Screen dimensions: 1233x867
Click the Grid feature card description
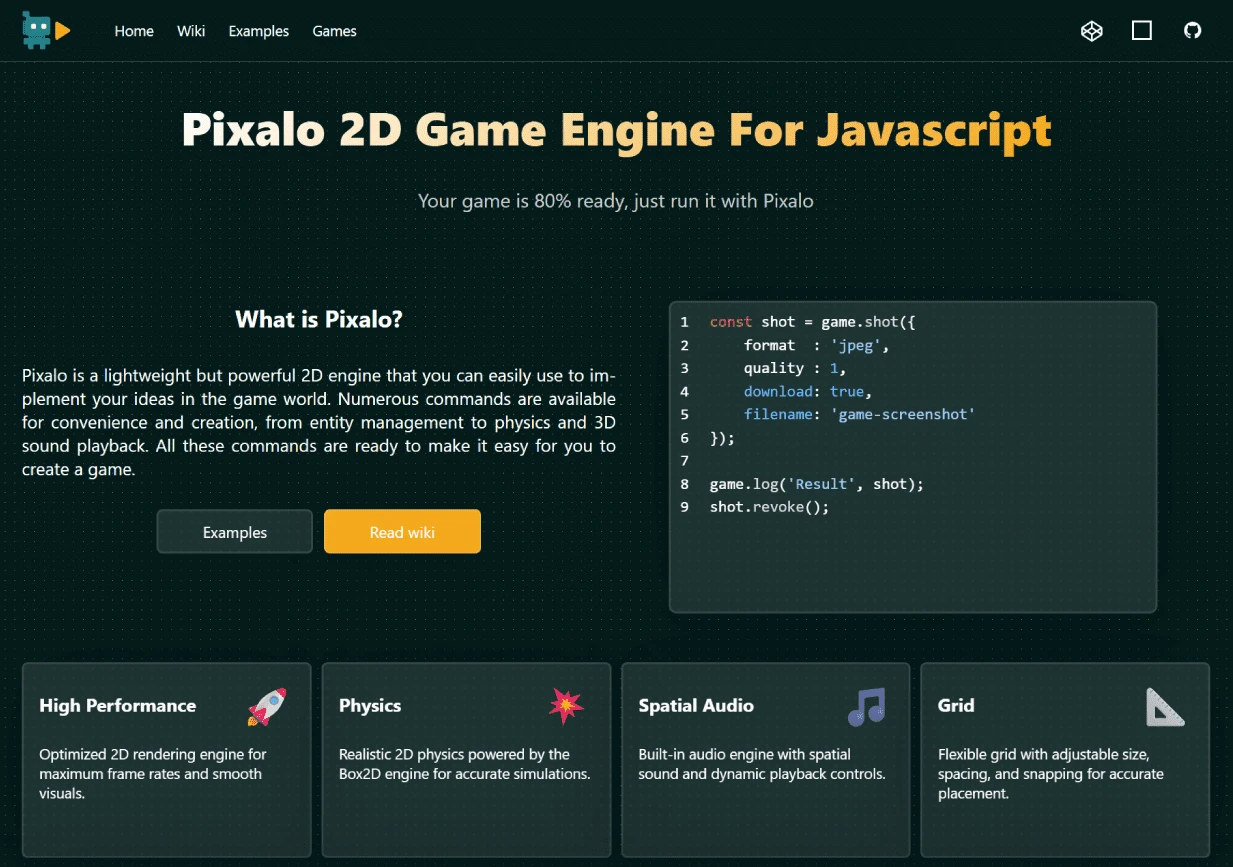(1051, 773)
